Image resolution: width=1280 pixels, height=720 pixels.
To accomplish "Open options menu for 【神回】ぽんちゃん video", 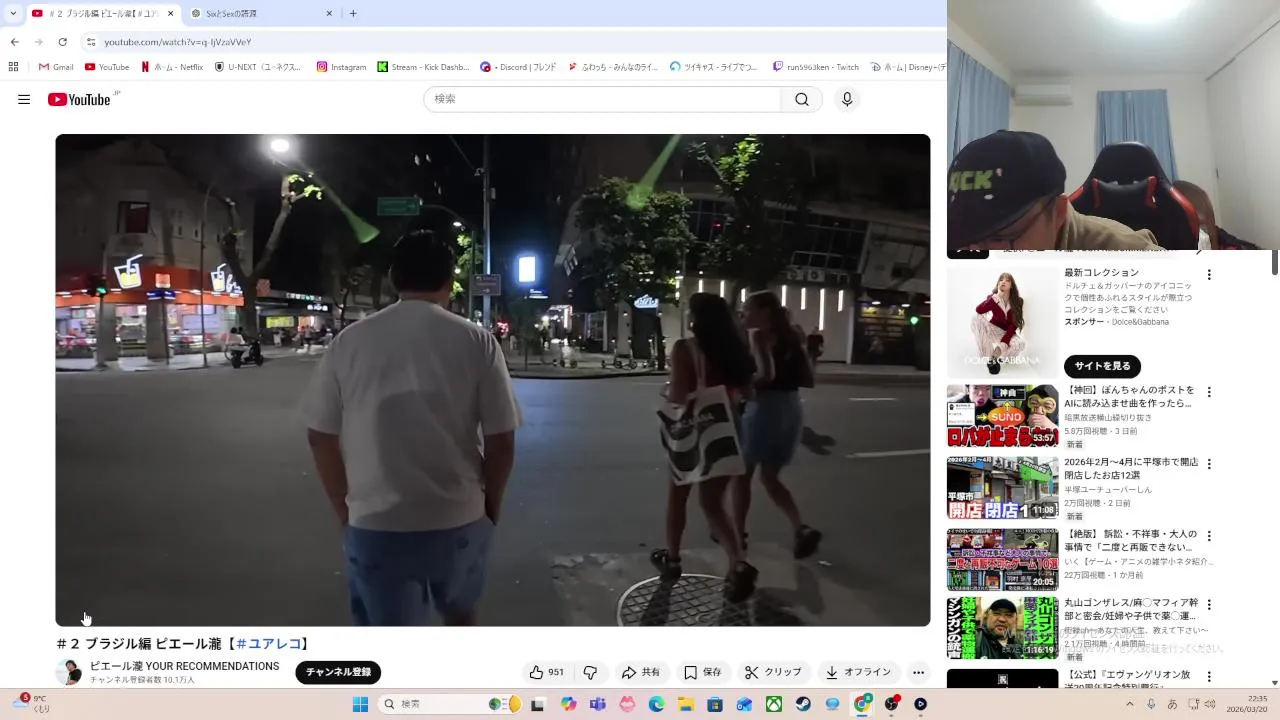I will [1209, 392].
